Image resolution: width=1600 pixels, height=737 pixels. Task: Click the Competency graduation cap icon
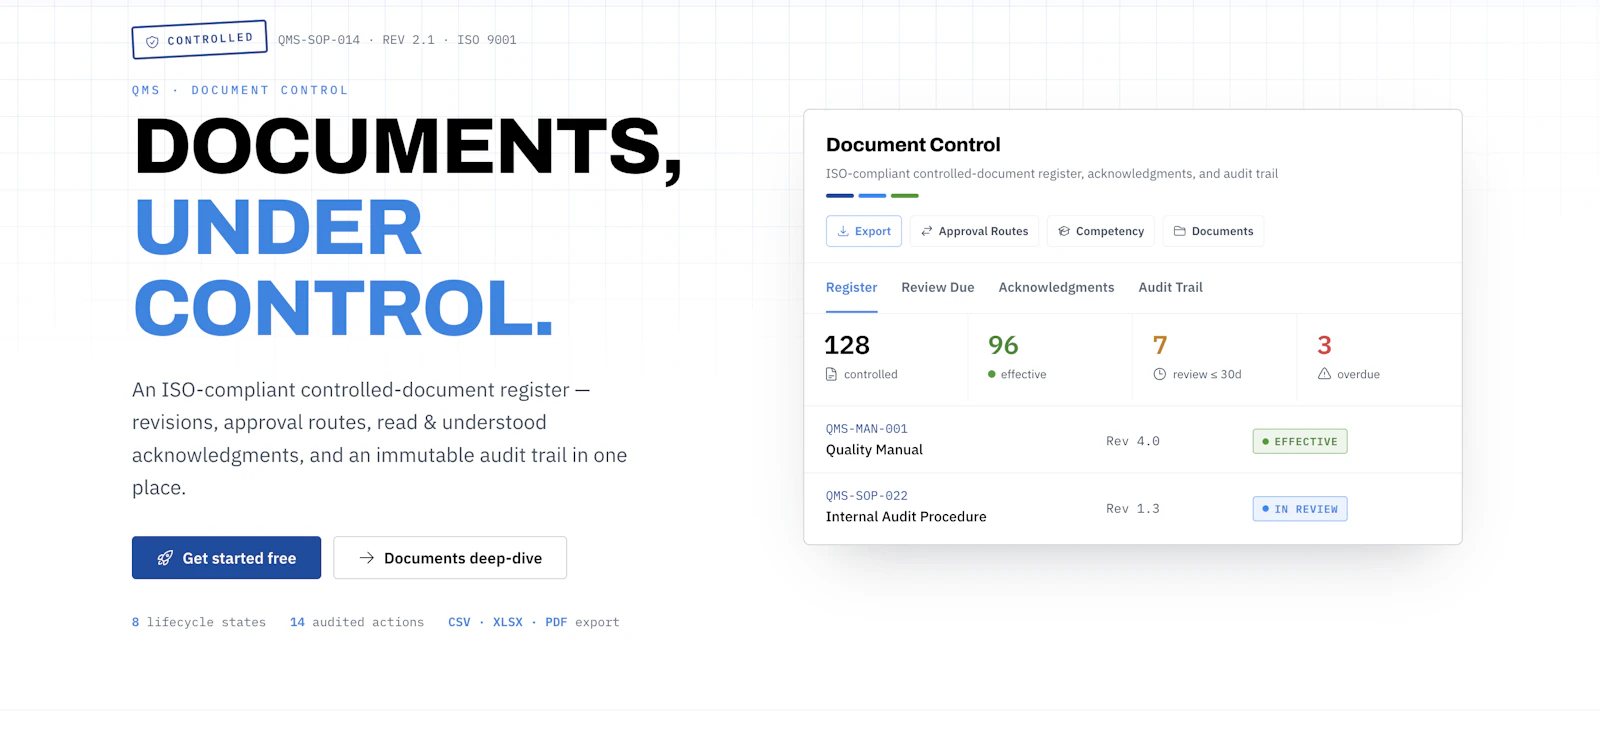click(1064, 231)
